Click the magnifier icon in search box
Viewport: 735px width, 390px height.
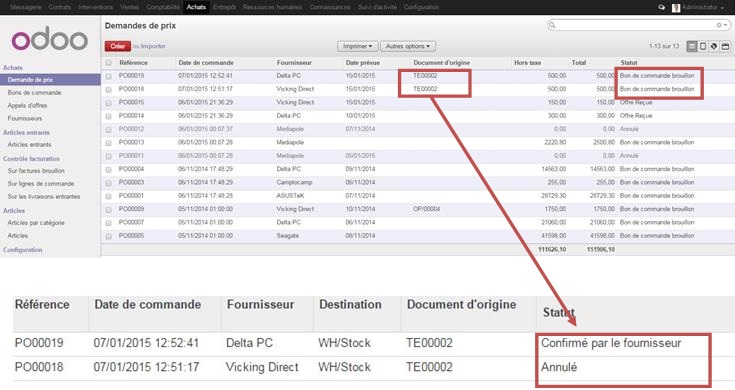pyautogui.click(x=552, y=25)
